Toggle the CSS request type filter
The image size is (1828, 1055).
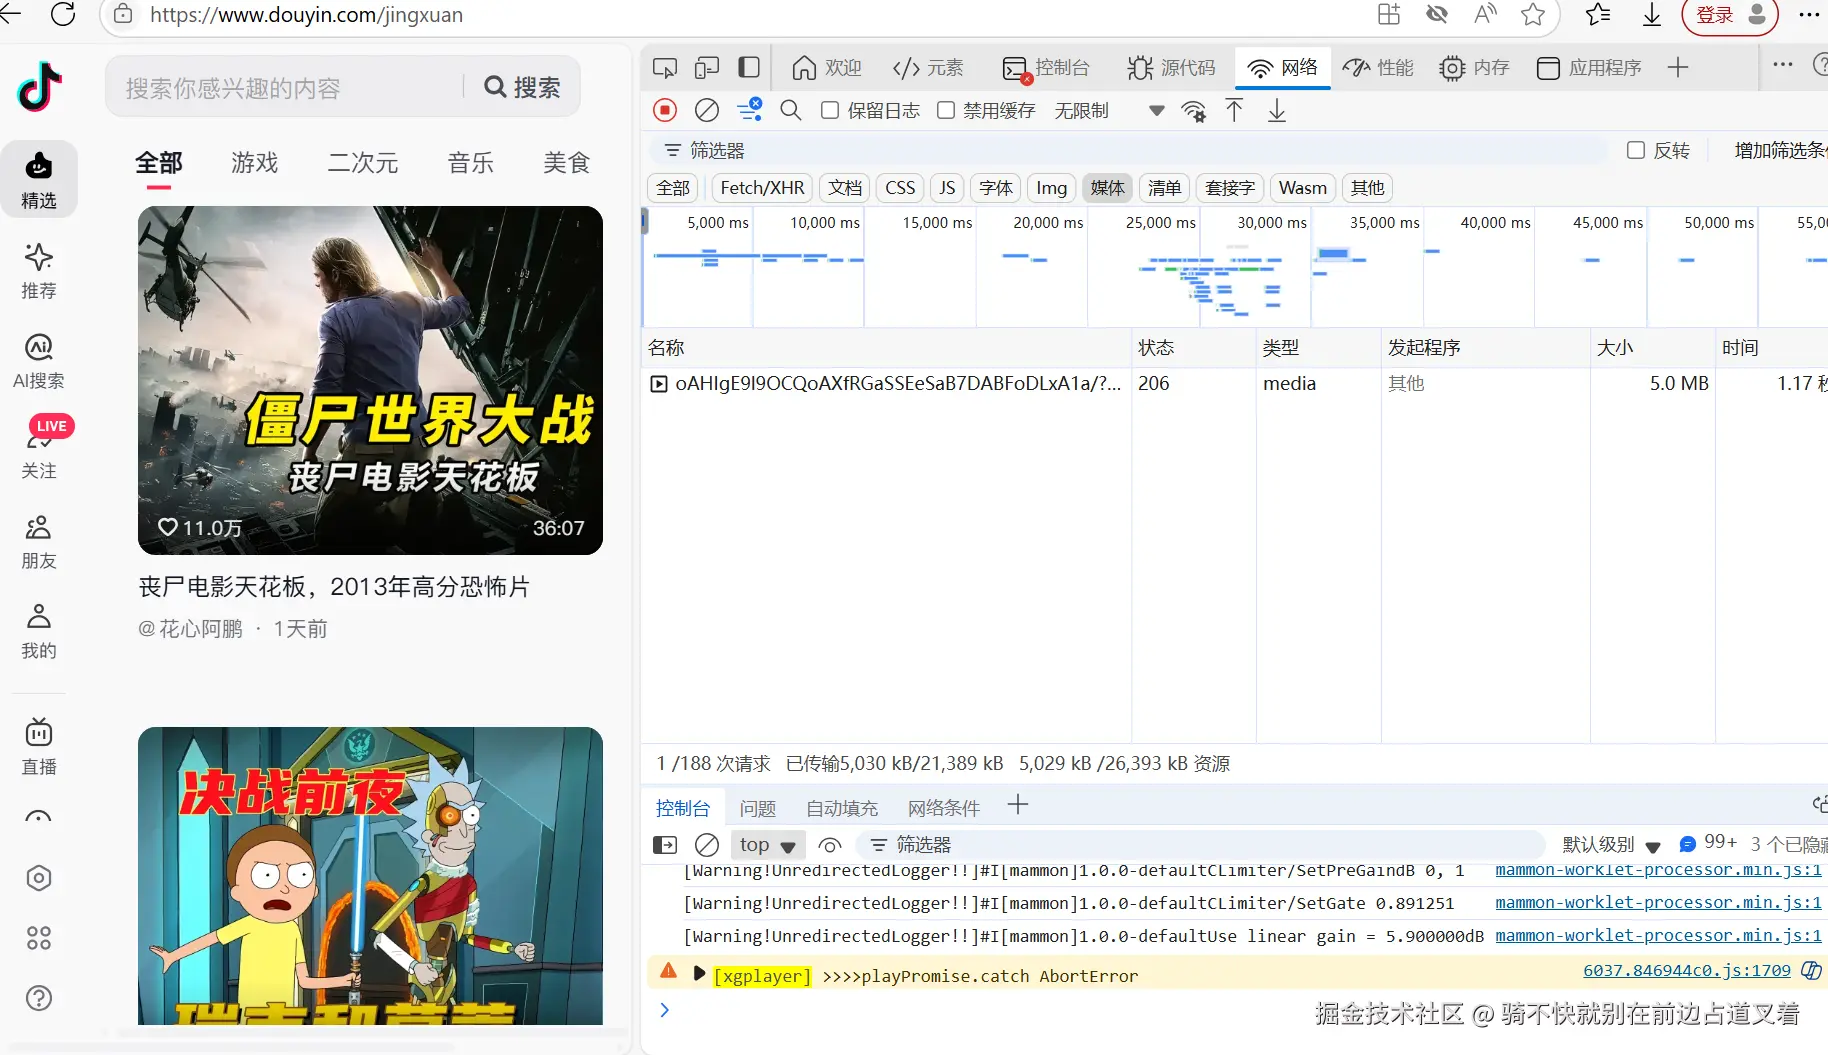coord(900,188)
